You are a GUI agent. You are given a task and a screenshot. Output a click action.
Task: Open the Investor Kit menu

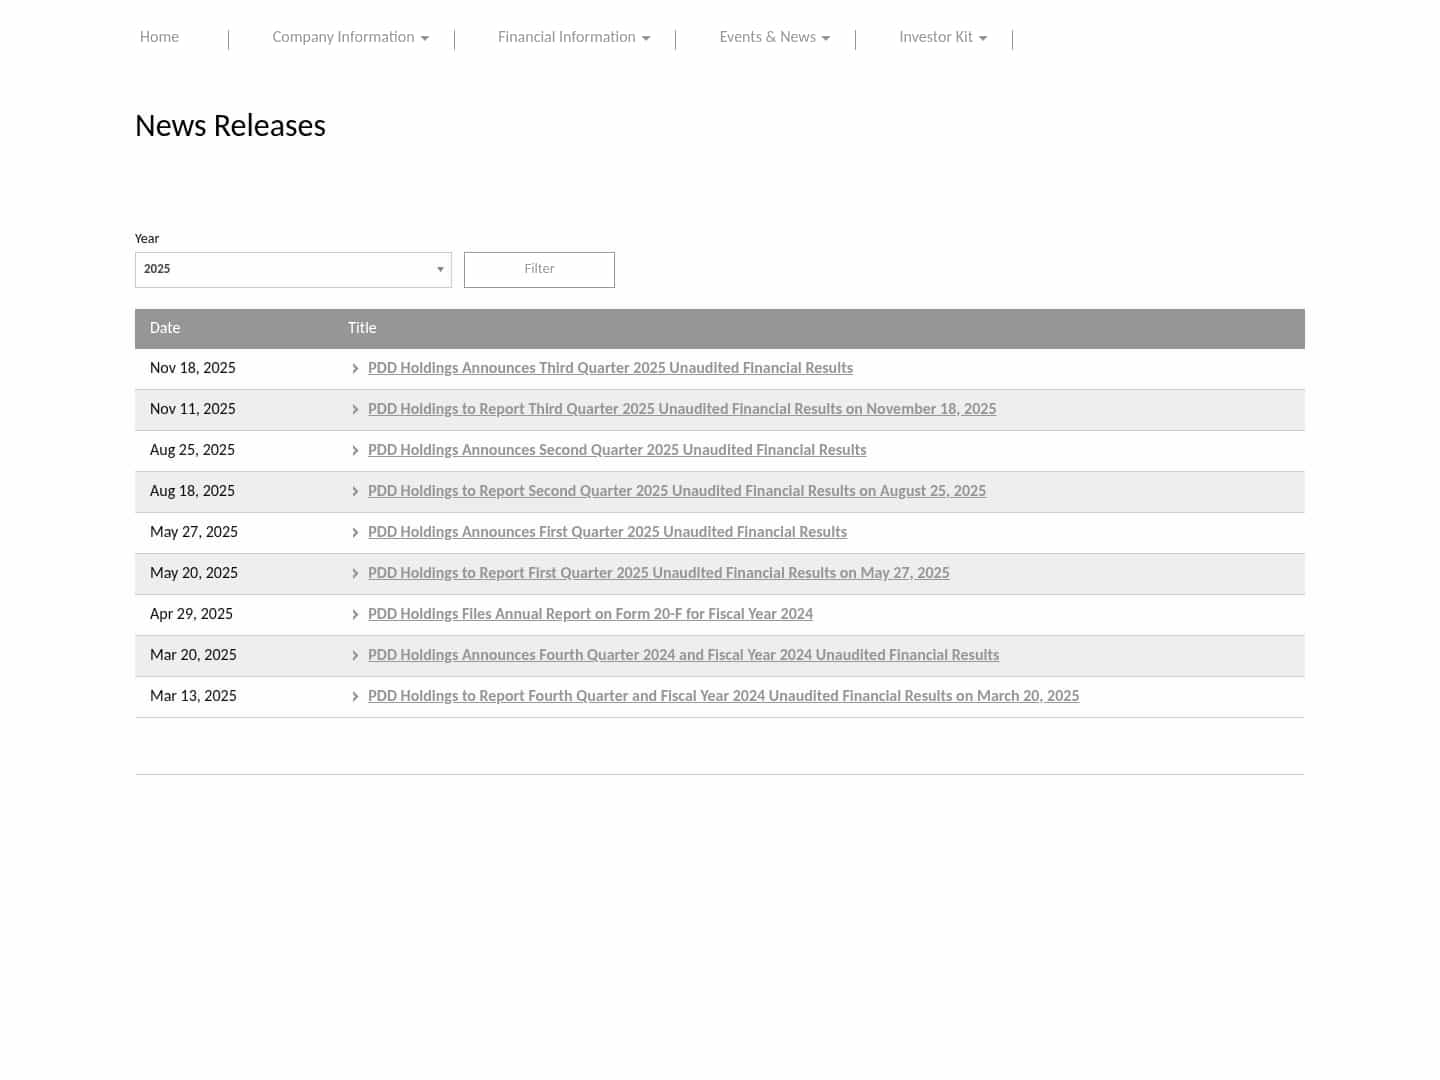942,38
